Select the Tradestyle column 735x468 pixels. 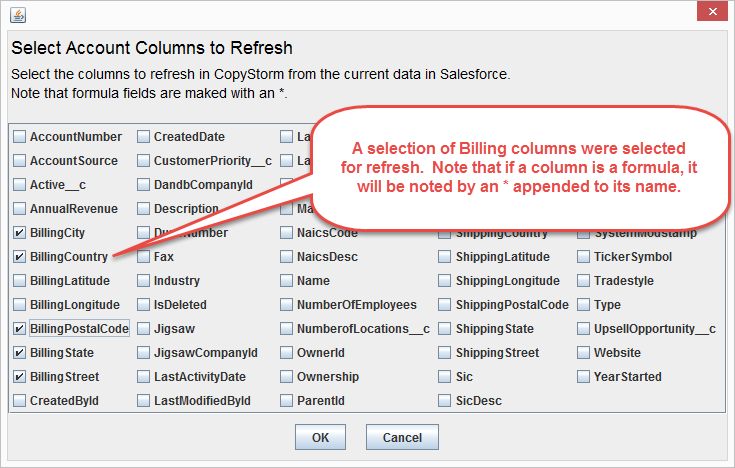(583, 280)
